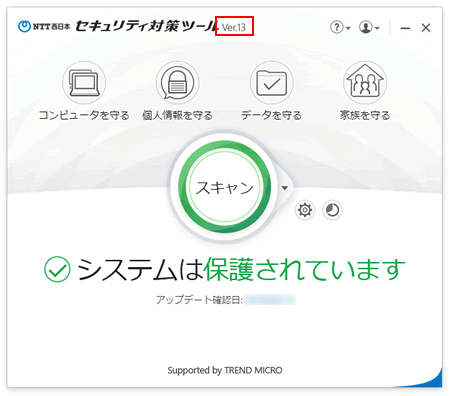The width and height of the screenshot is (450, 396).
Task: Start the green スキャン button
Action: point(224,187)
